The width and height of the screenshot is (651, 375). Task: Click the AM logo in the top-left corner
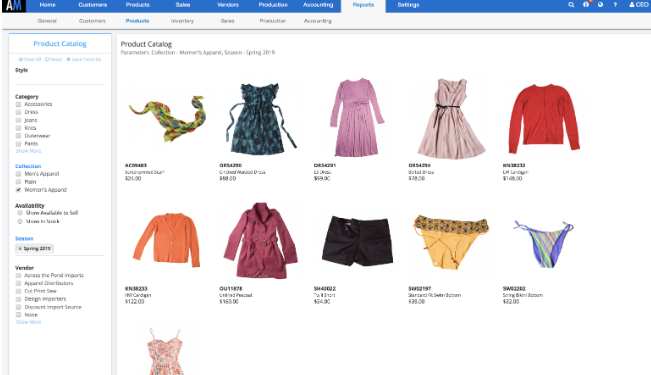14,6
